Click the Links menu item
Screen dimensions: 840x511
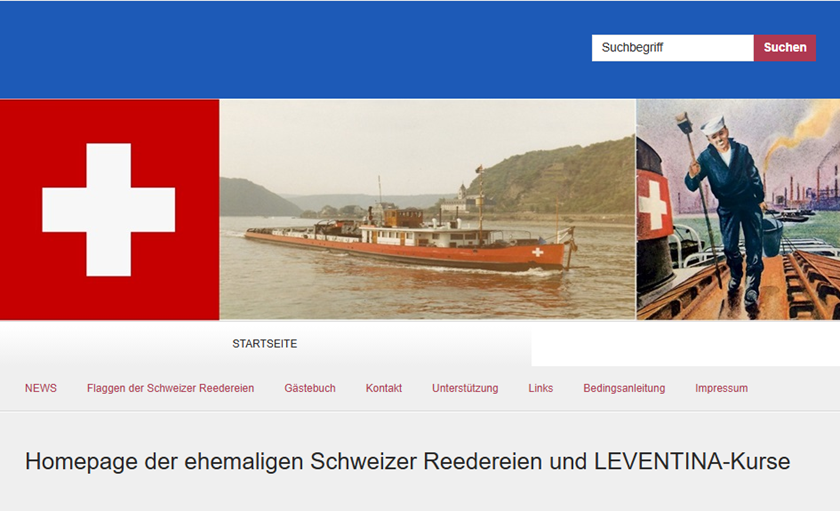(540, 388)
